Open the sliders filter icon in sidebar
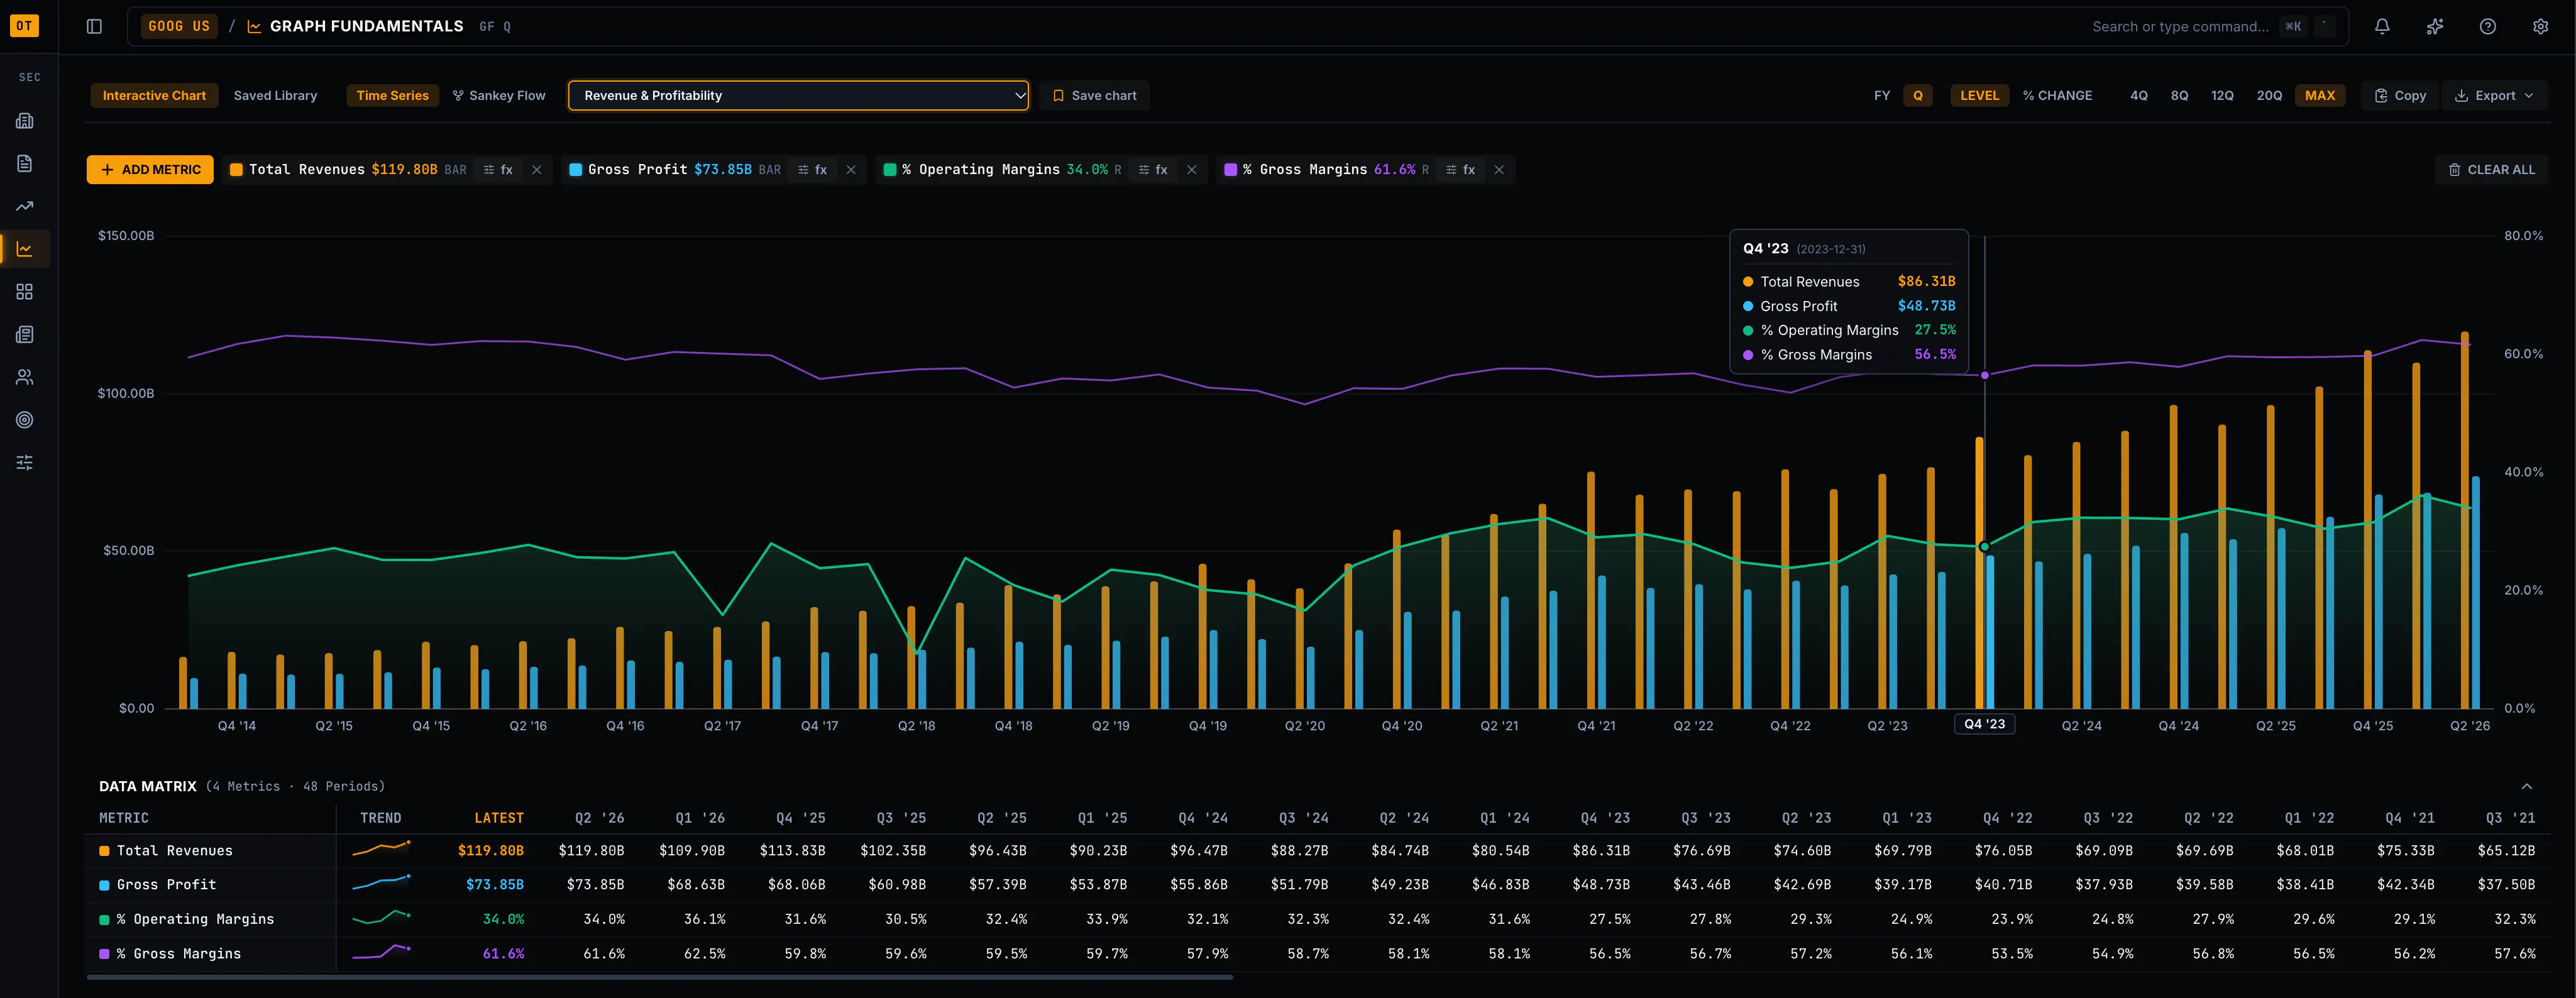2576x998 pixels. (25, 463)
